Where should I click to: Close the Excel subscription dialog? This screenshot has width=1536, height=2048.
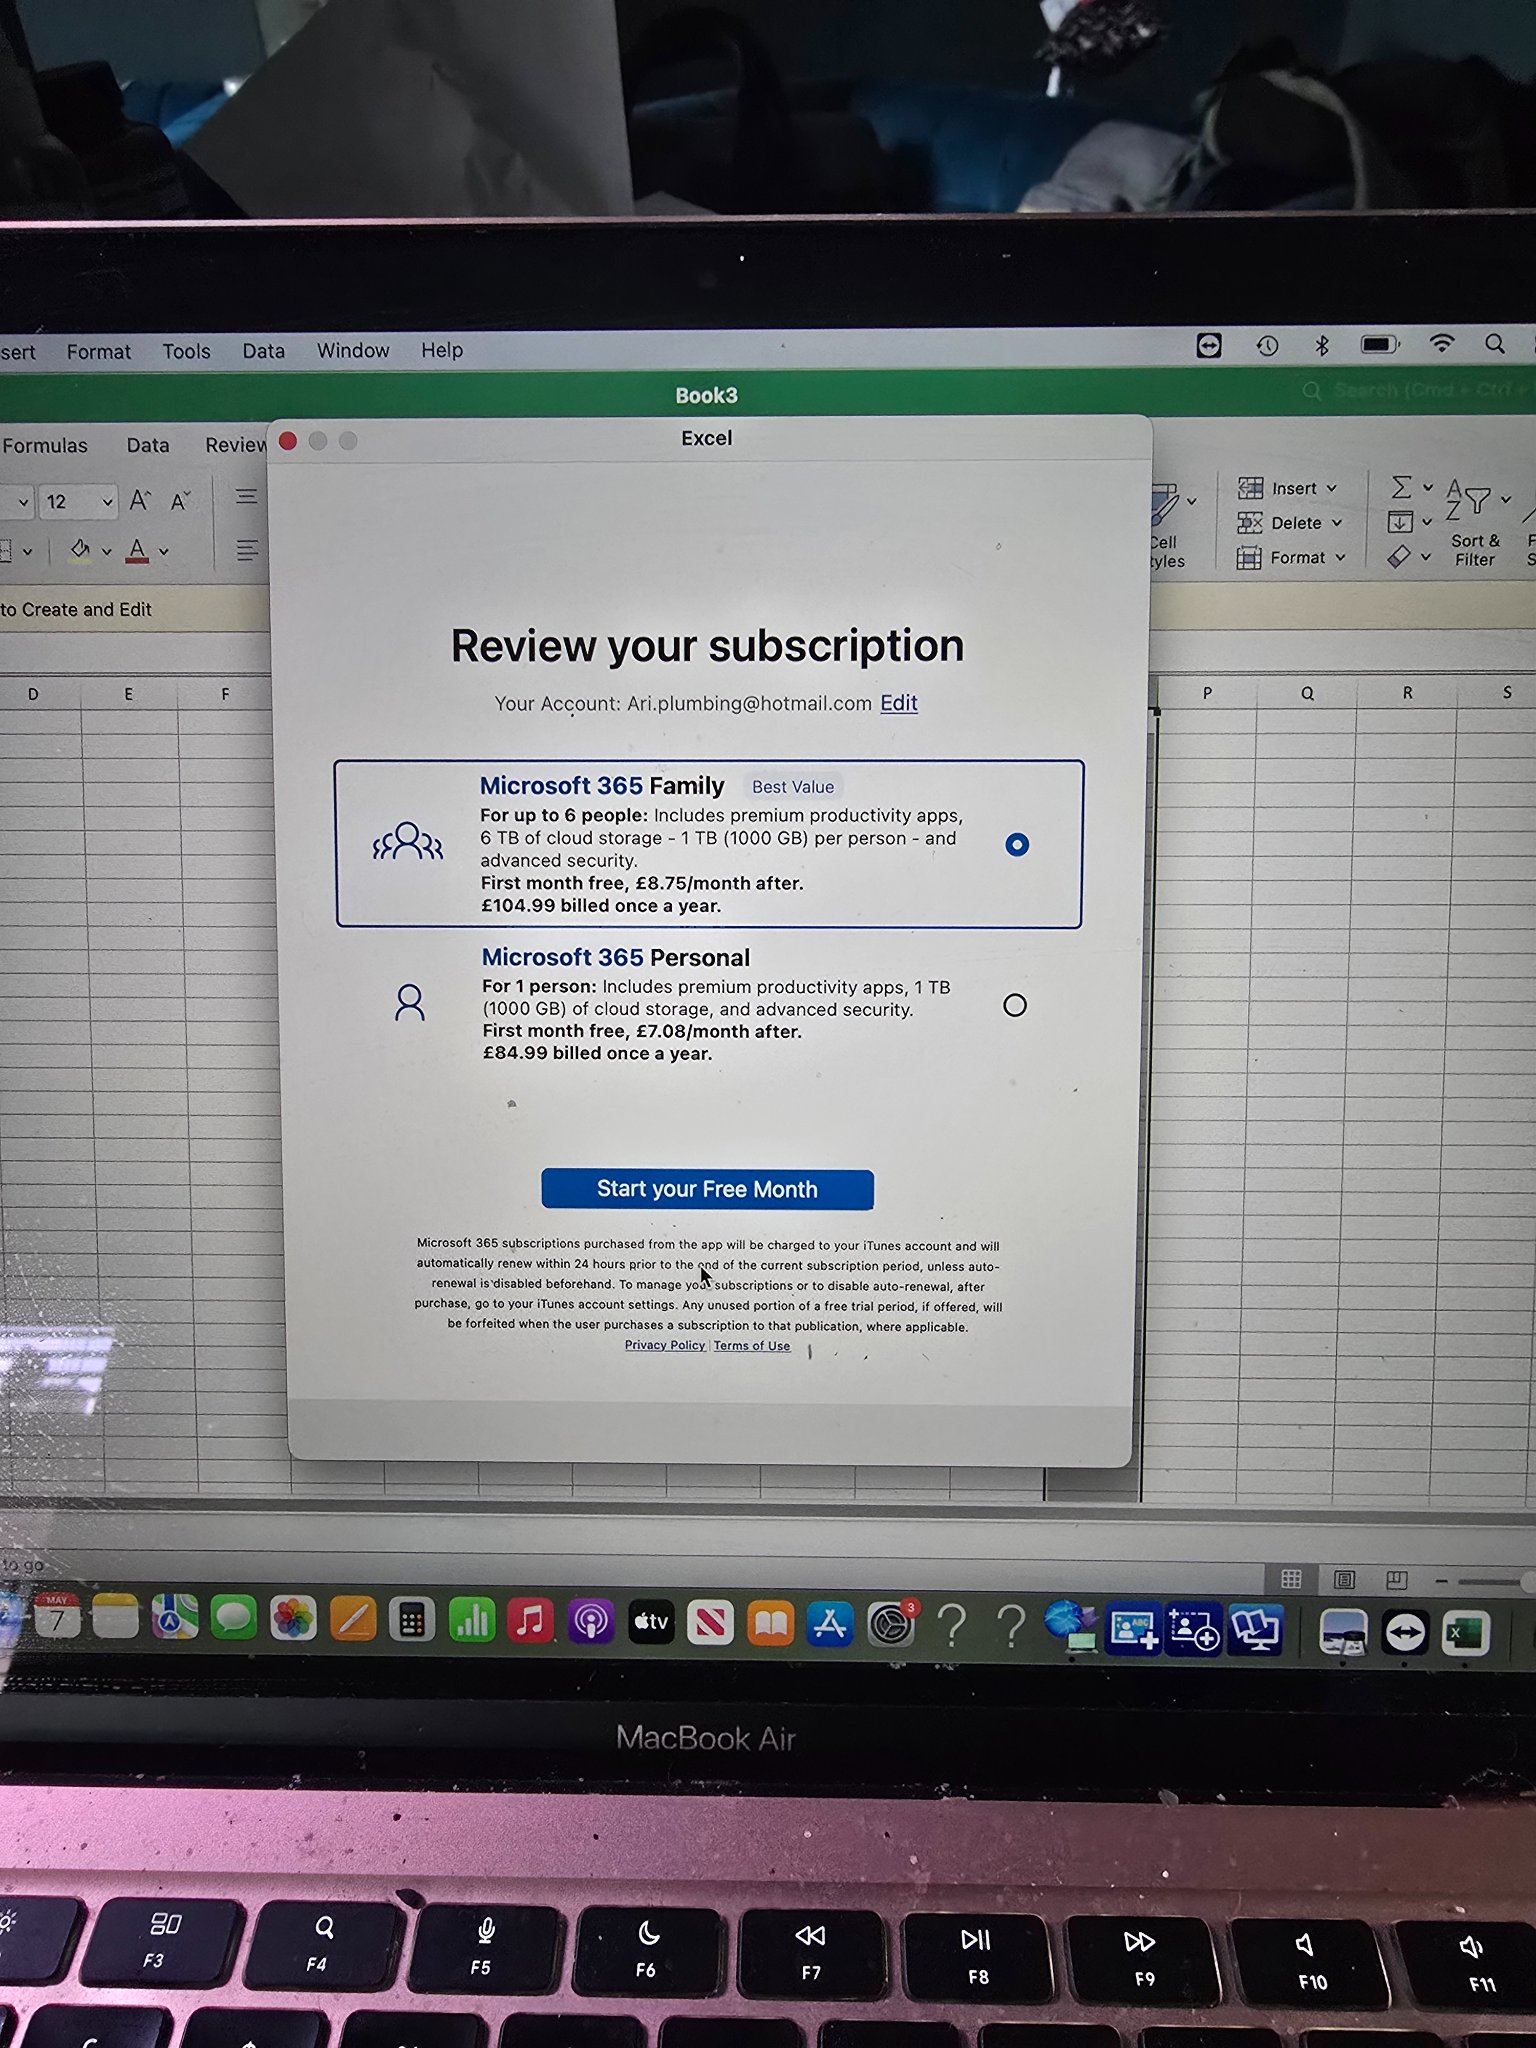[x=288, y=441]
